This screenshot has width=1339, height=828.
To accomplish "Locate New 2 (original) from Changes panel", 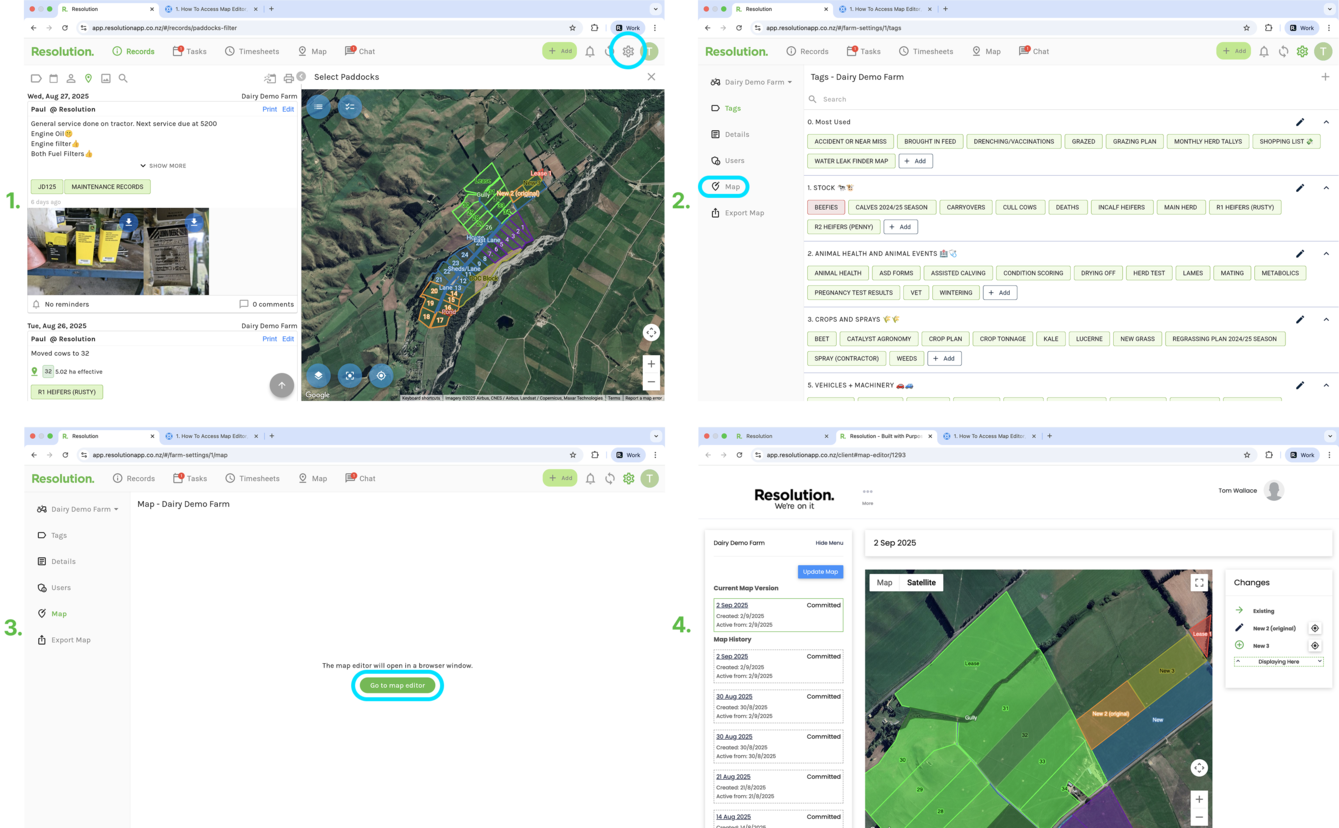I will tap(1315, 628).
